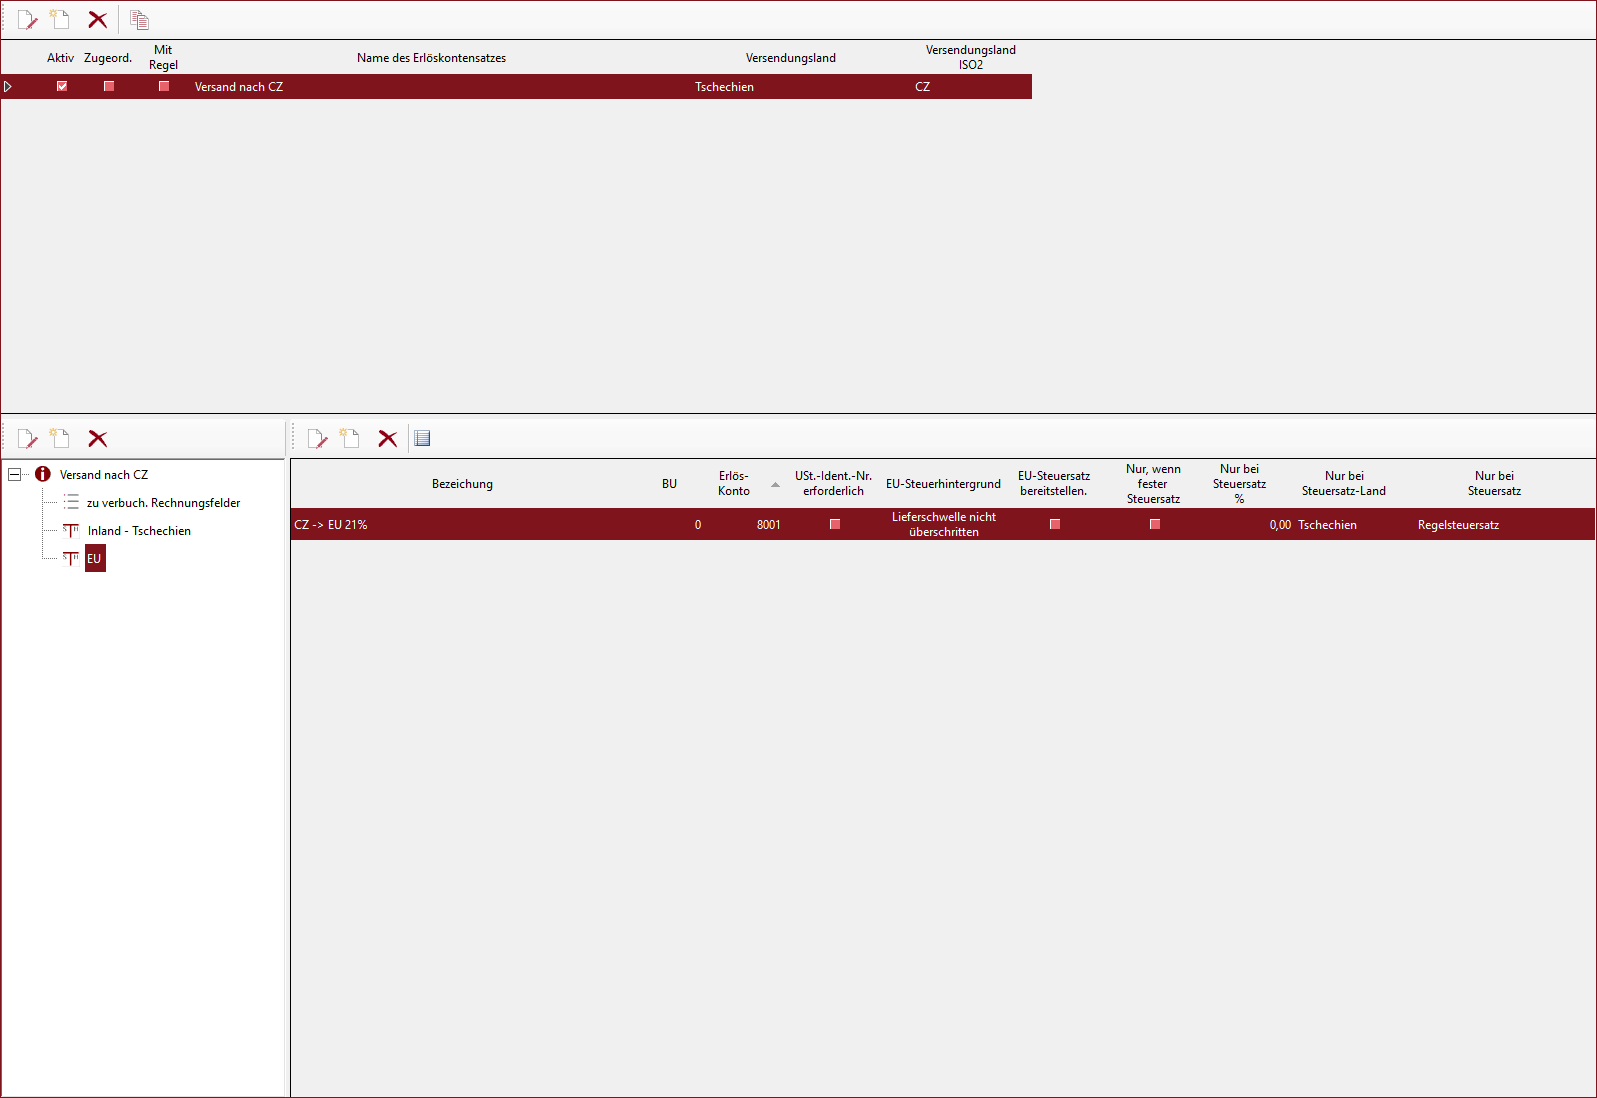The width and height of the screenshot is (1597, 1098).
Task: Click the copy icon in the top toolbar
Action: pos(140,20)
